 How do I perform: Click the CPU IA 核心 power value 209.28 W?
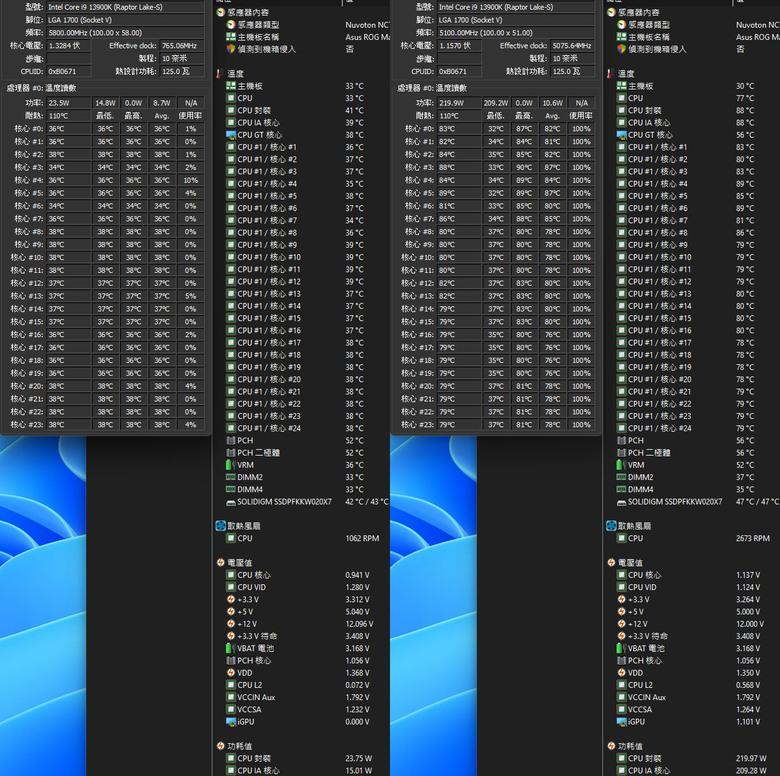(x=751, y=771)
